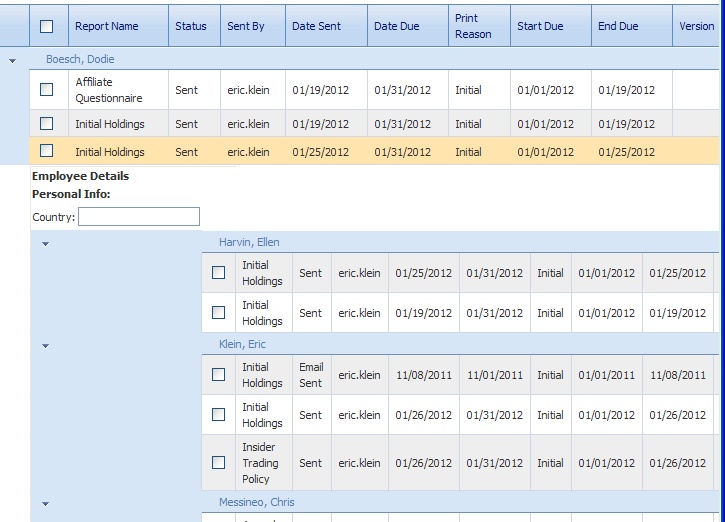Sort by the Report Name column
Image resolution: width=725 pixels, height=522 pixels.
(x=107, y=27)
